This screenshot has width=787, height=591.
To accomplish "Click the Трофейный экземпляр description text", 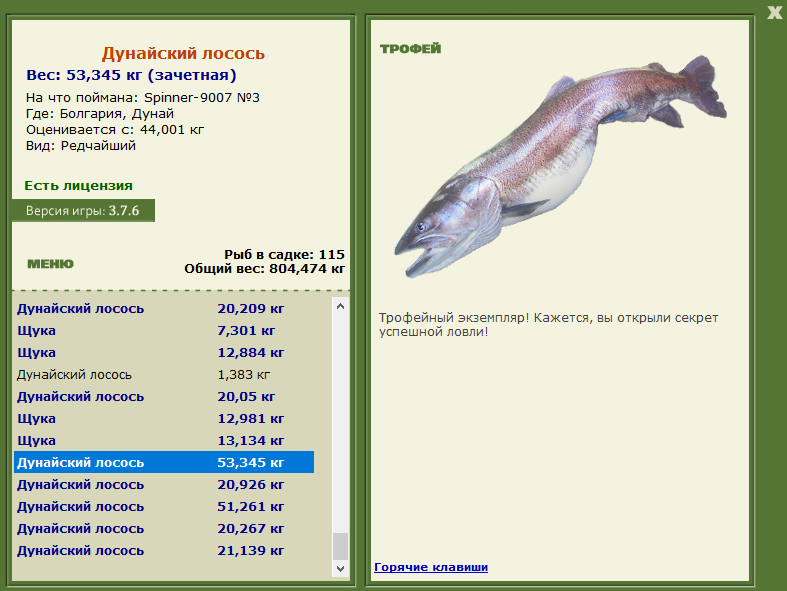I will (549, 324).
